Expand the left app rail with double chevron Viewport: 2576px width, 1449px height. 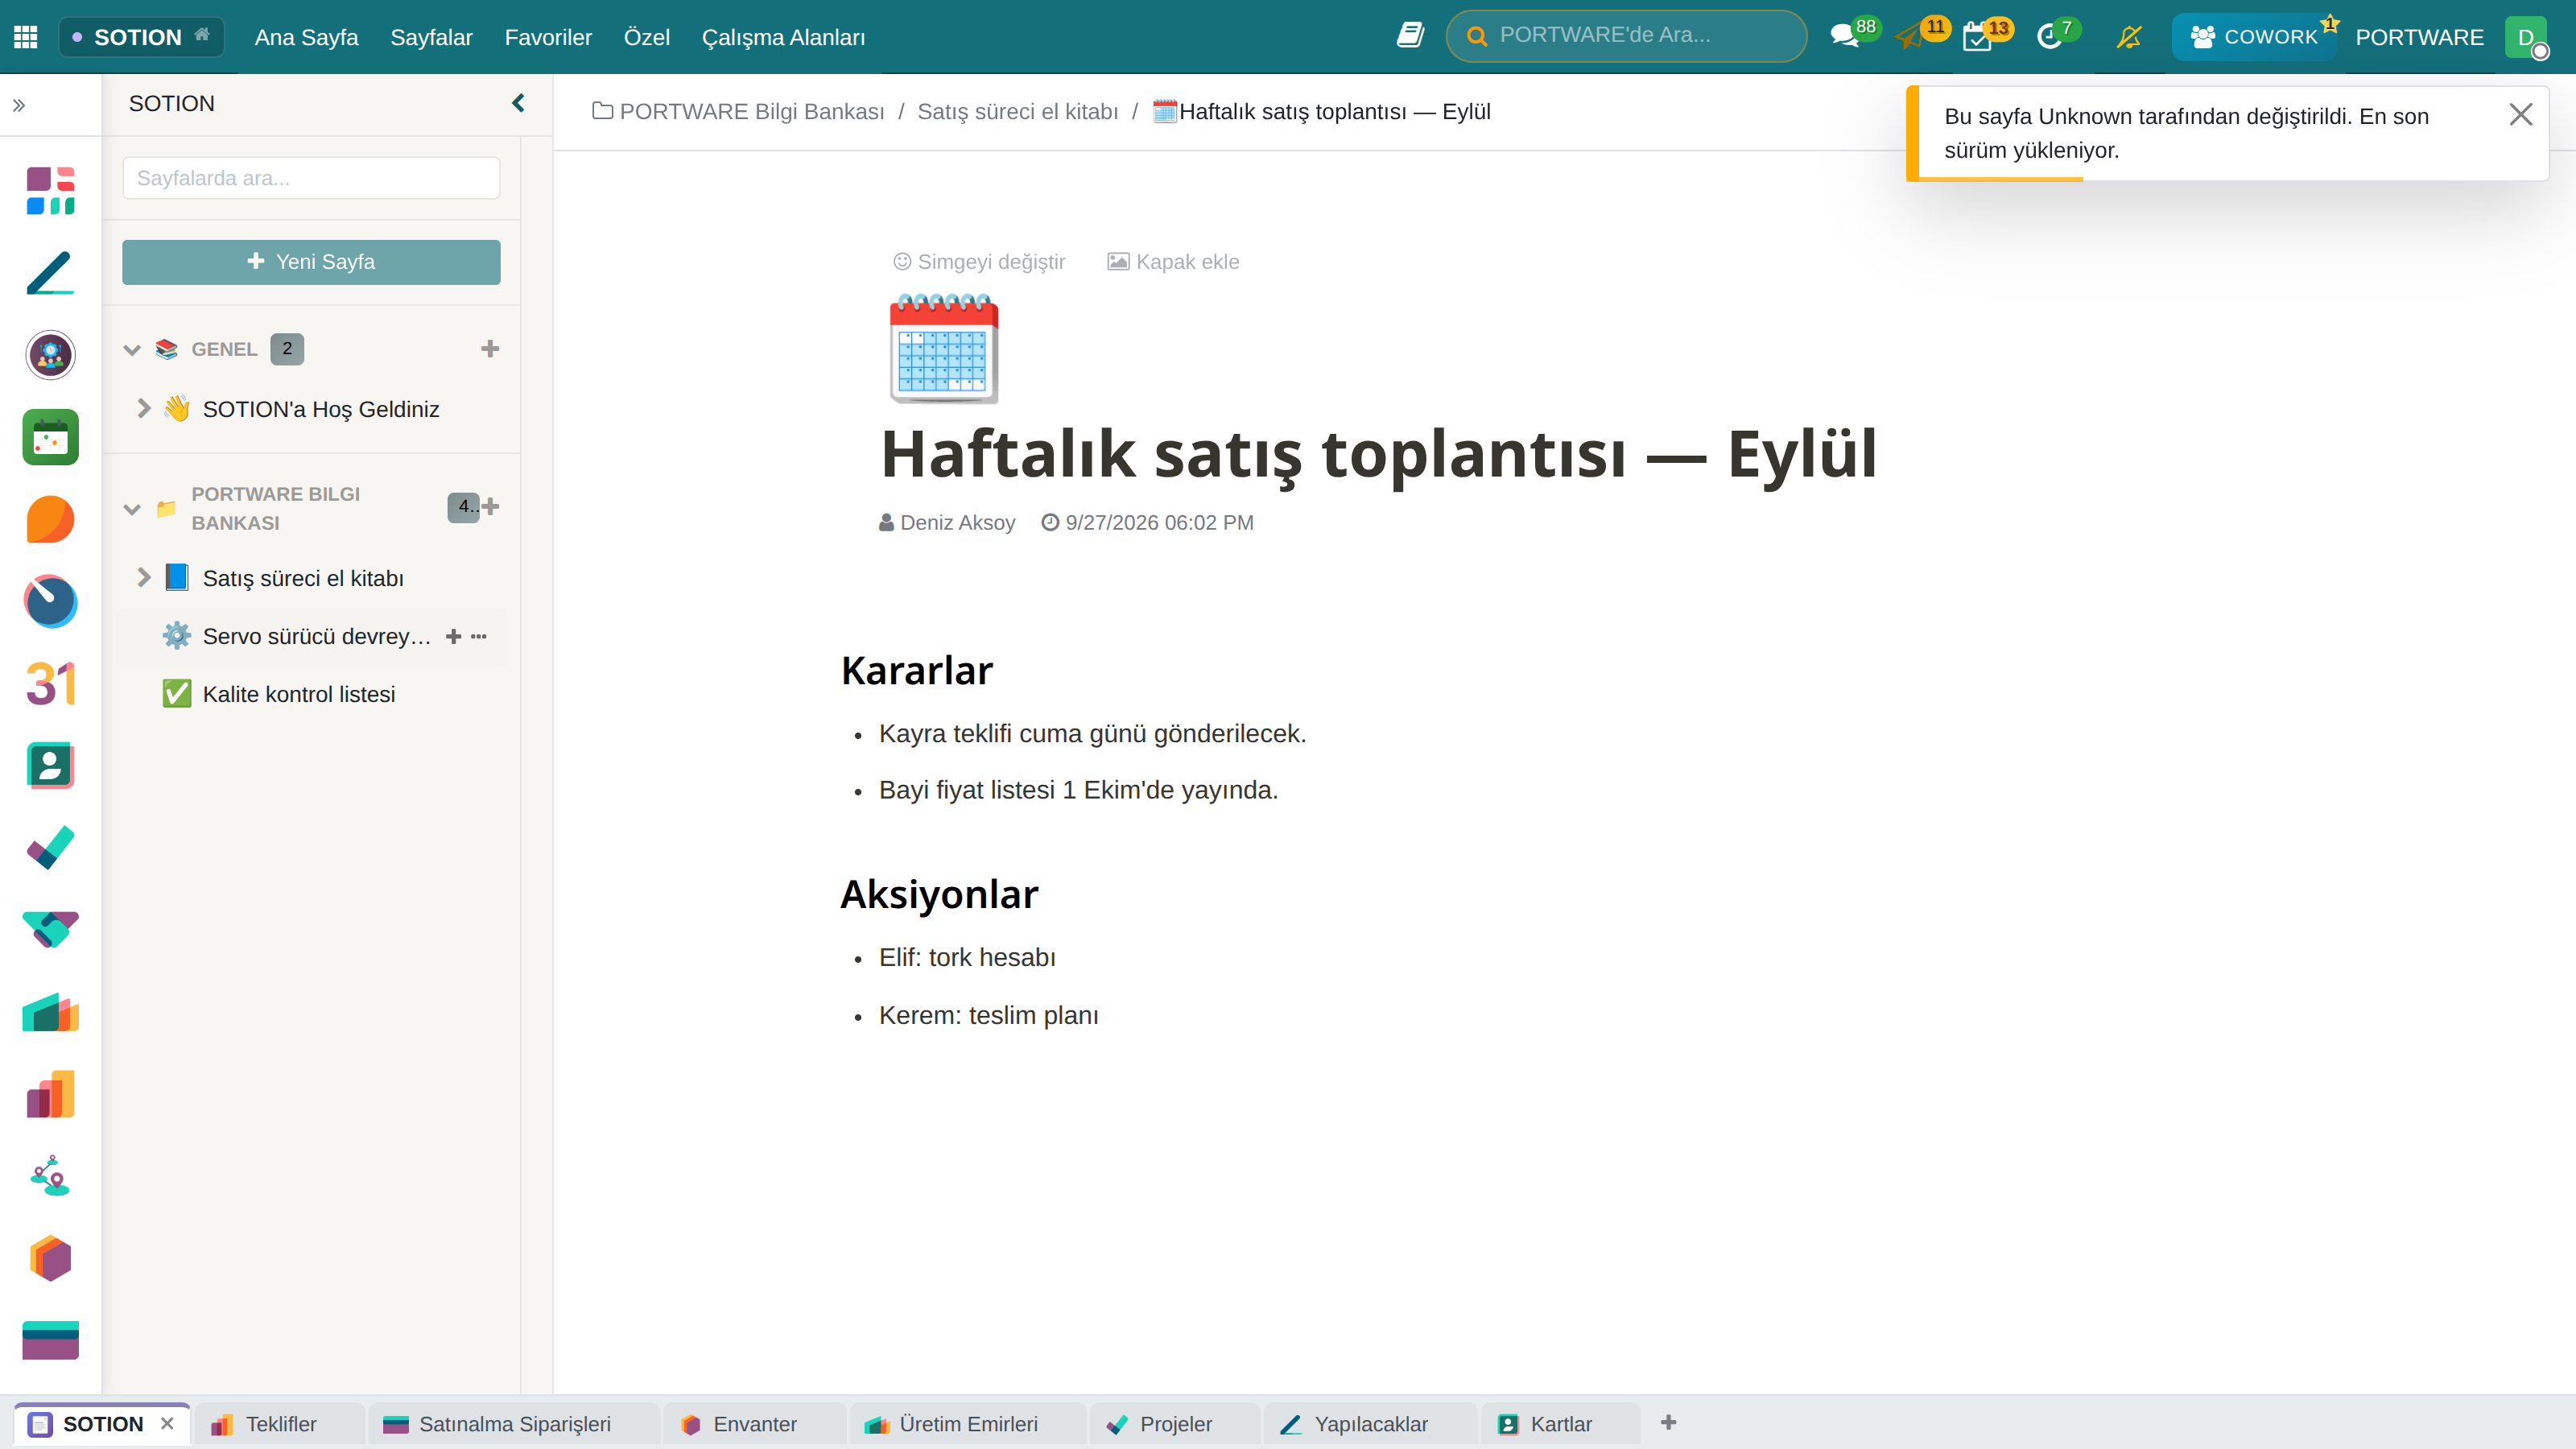tap(19, 105)
